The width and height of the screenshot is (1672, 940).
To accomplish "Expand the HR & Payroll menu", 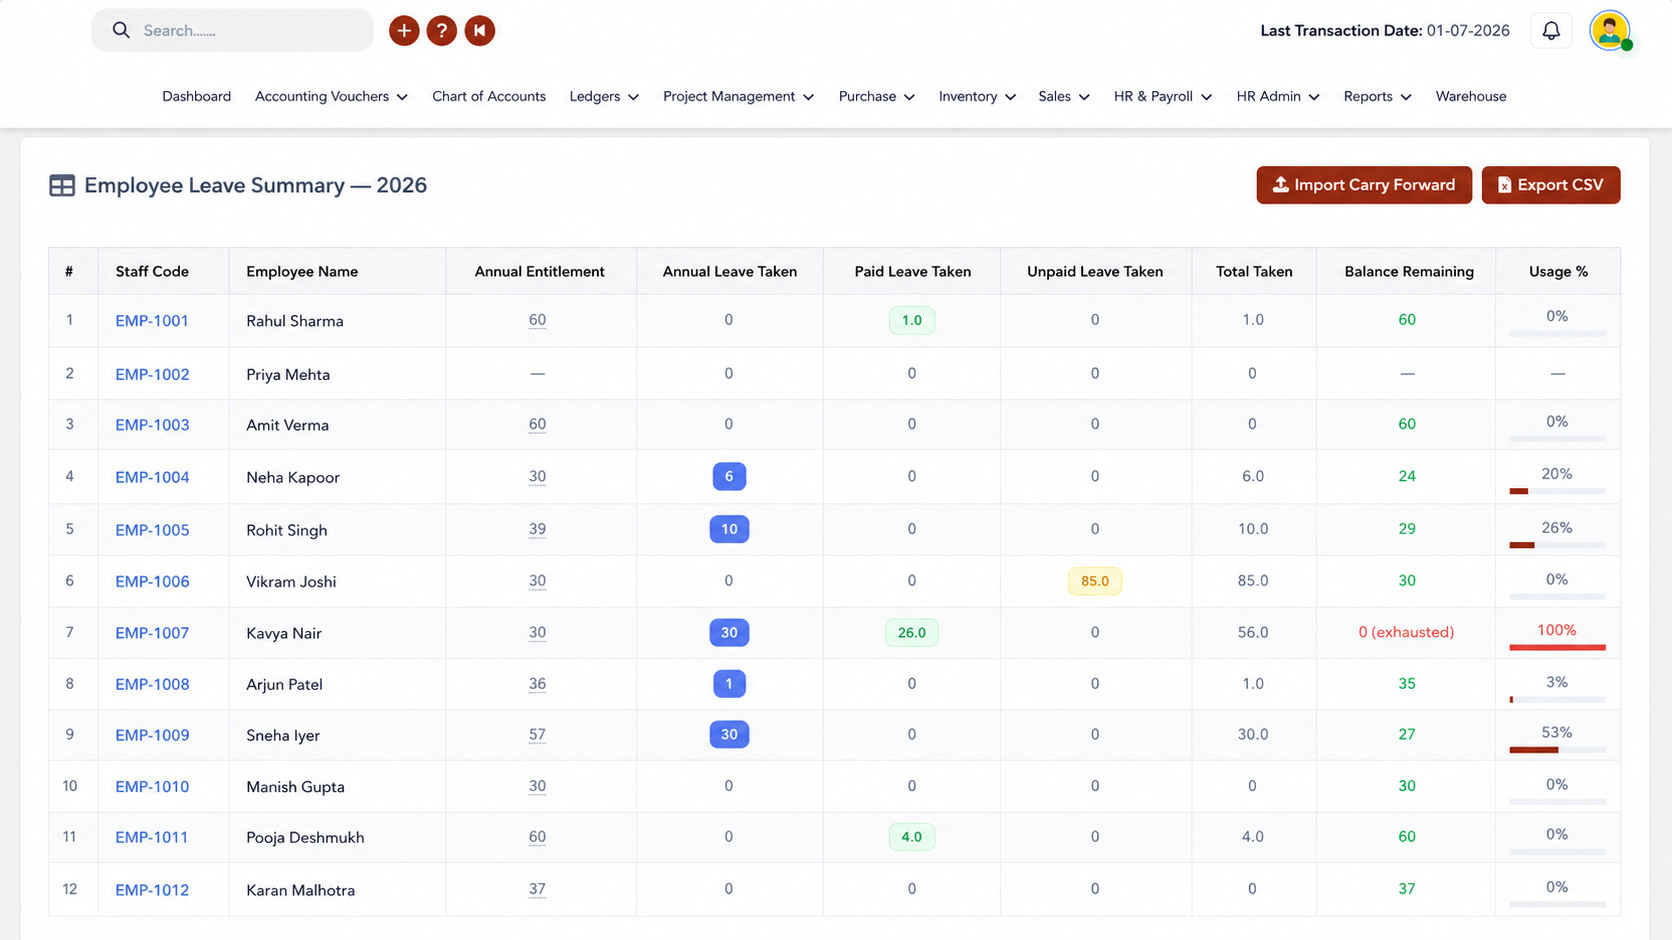I will [1163, 96].
